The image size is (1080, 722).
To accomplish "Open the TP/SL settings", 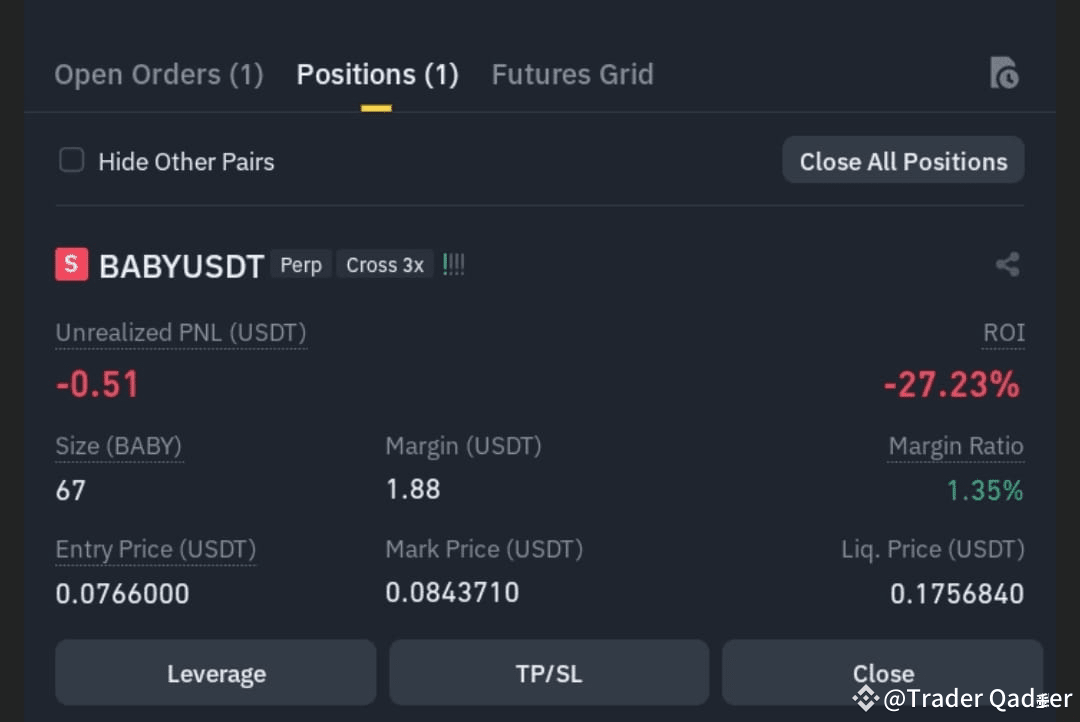I will pos(548,672).
